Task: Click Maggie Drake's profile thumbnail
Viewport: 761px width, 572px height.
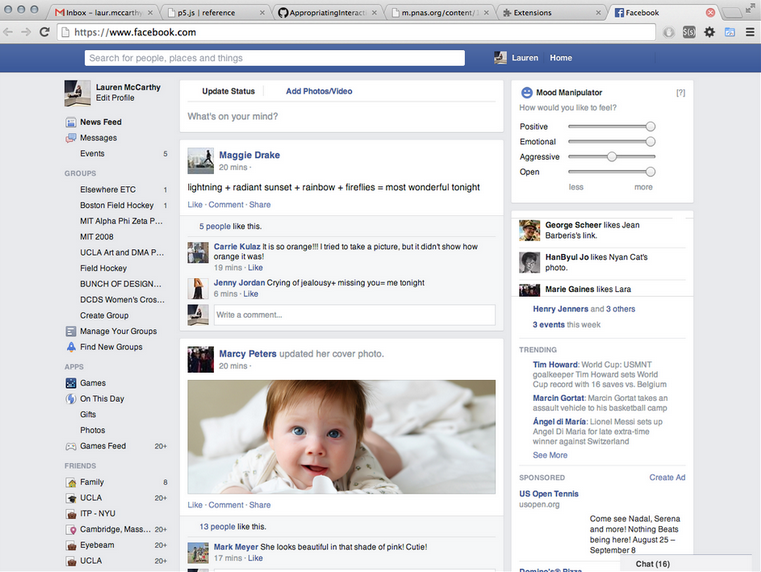Action: point(200,161)
